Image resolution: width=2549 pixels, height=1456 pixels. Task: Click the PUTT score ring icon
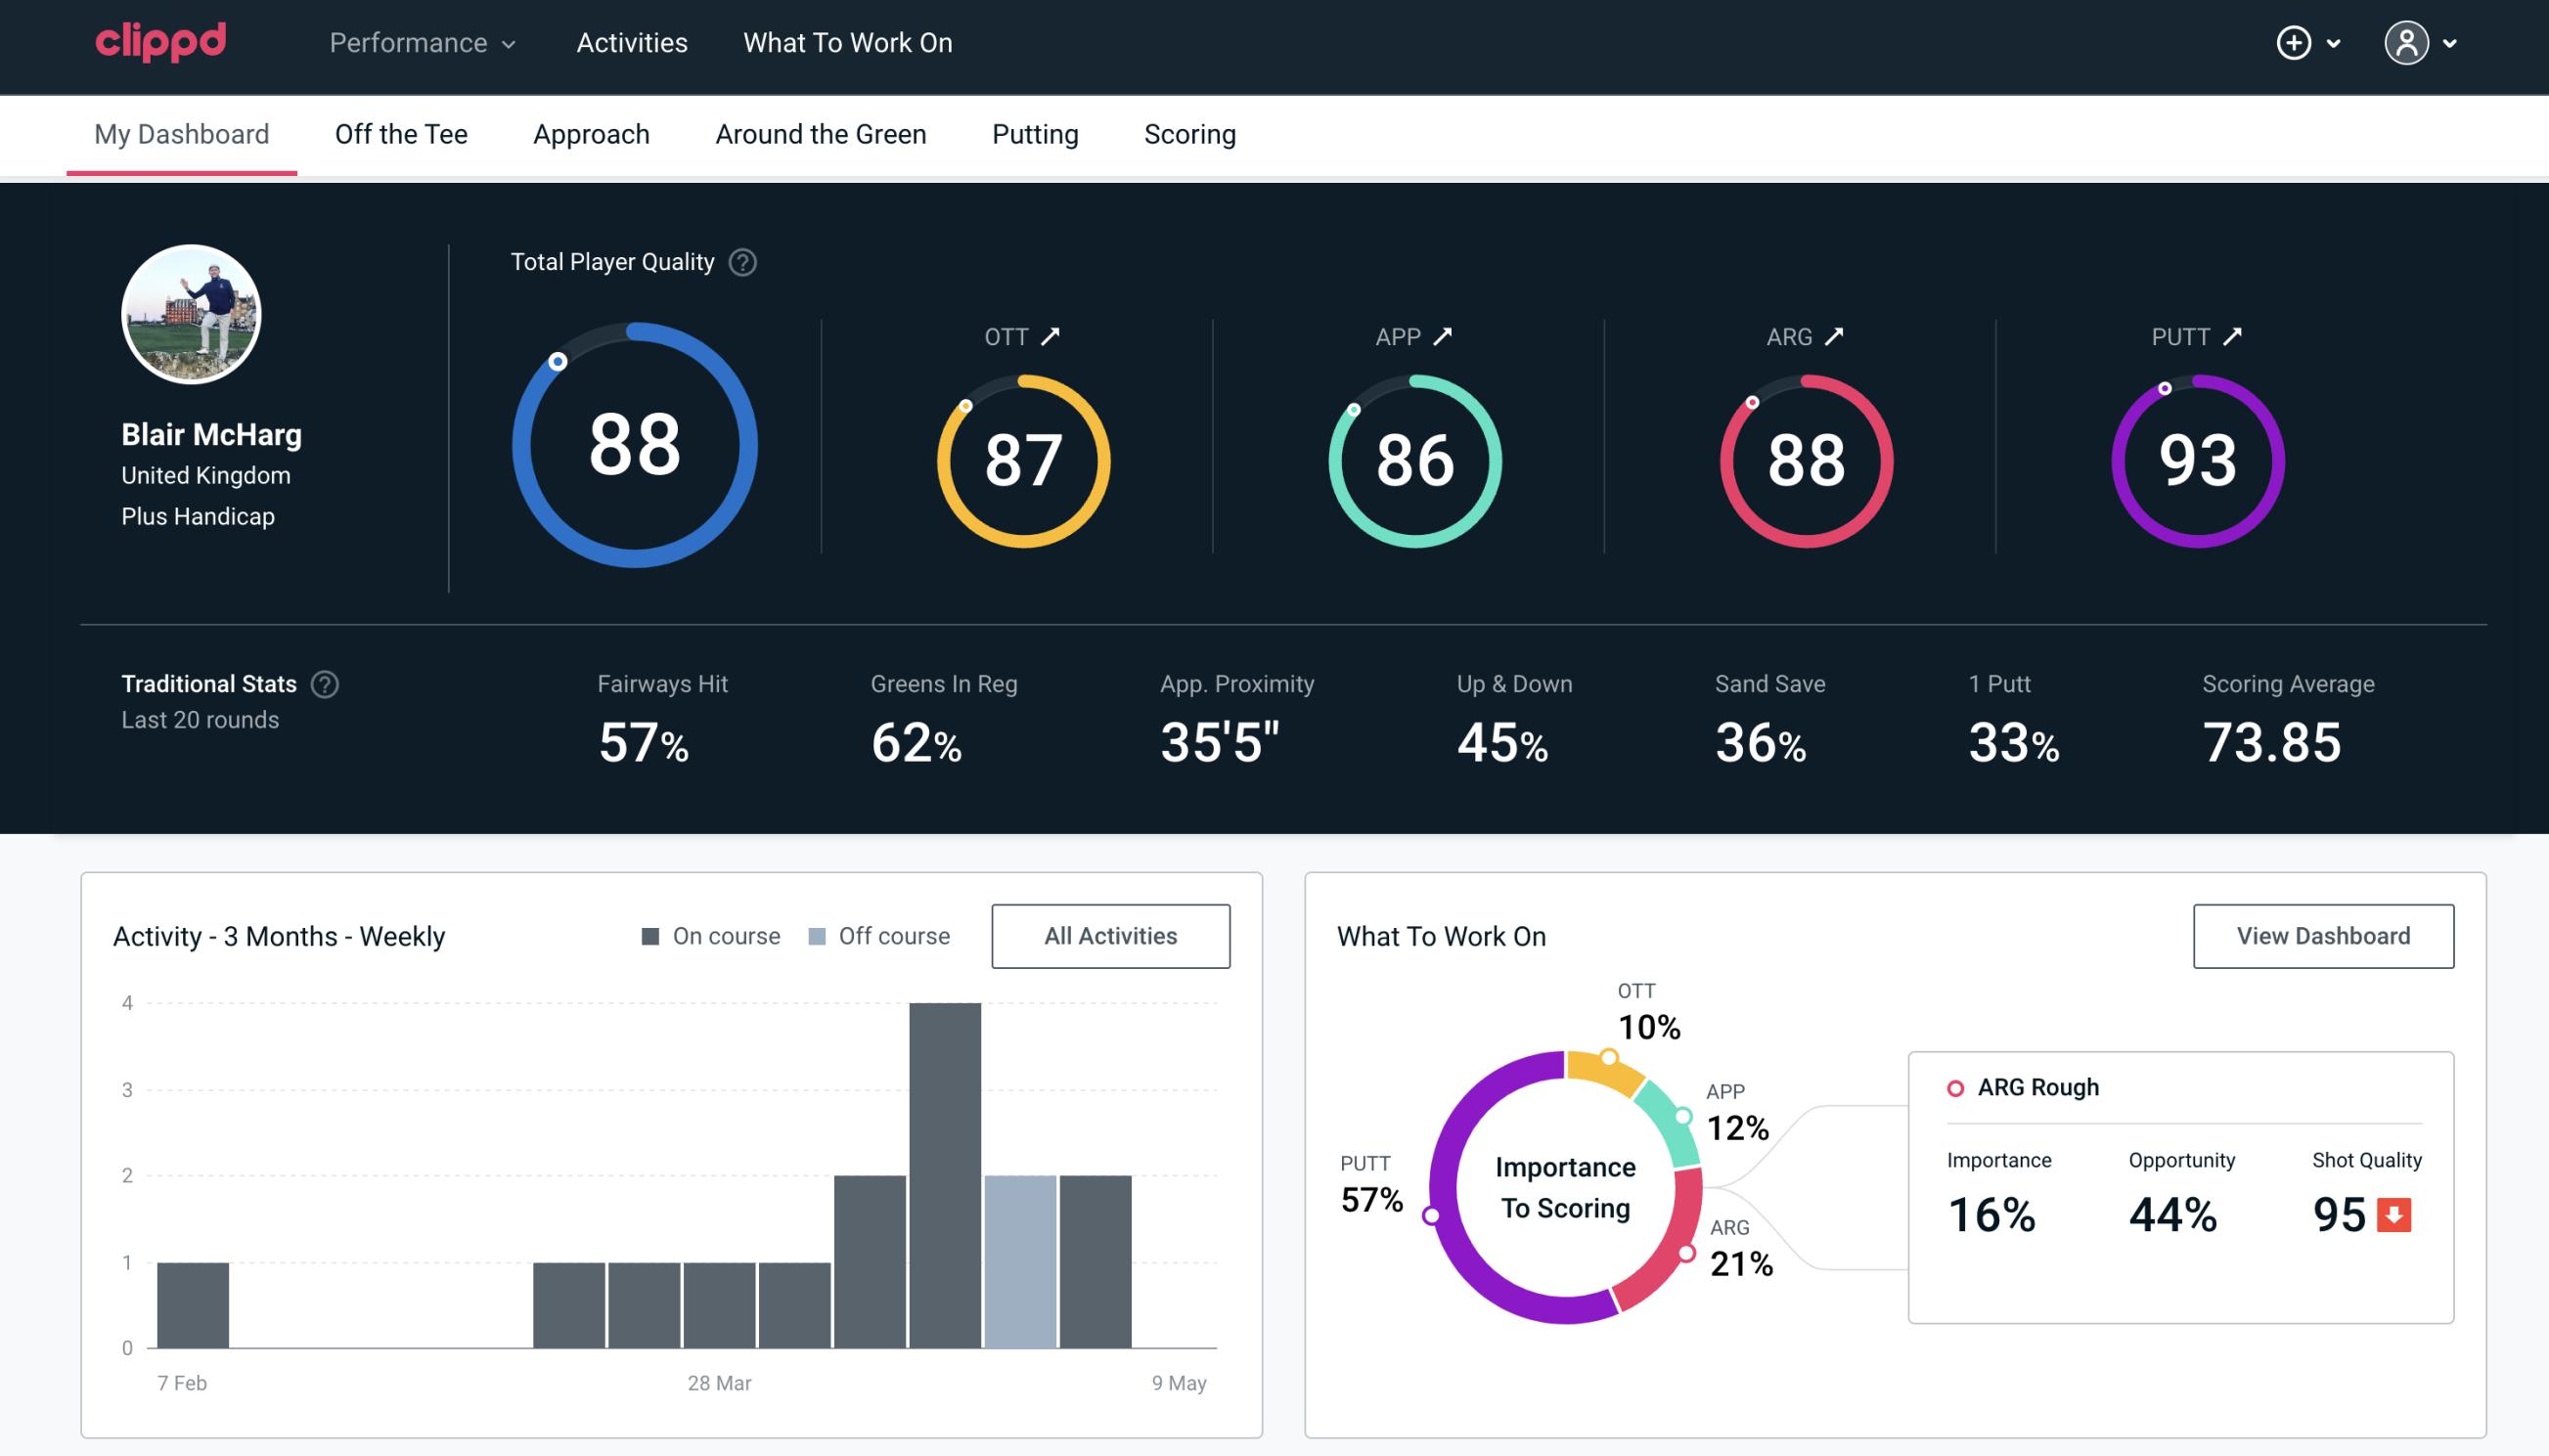click(x=2197, y=459)
